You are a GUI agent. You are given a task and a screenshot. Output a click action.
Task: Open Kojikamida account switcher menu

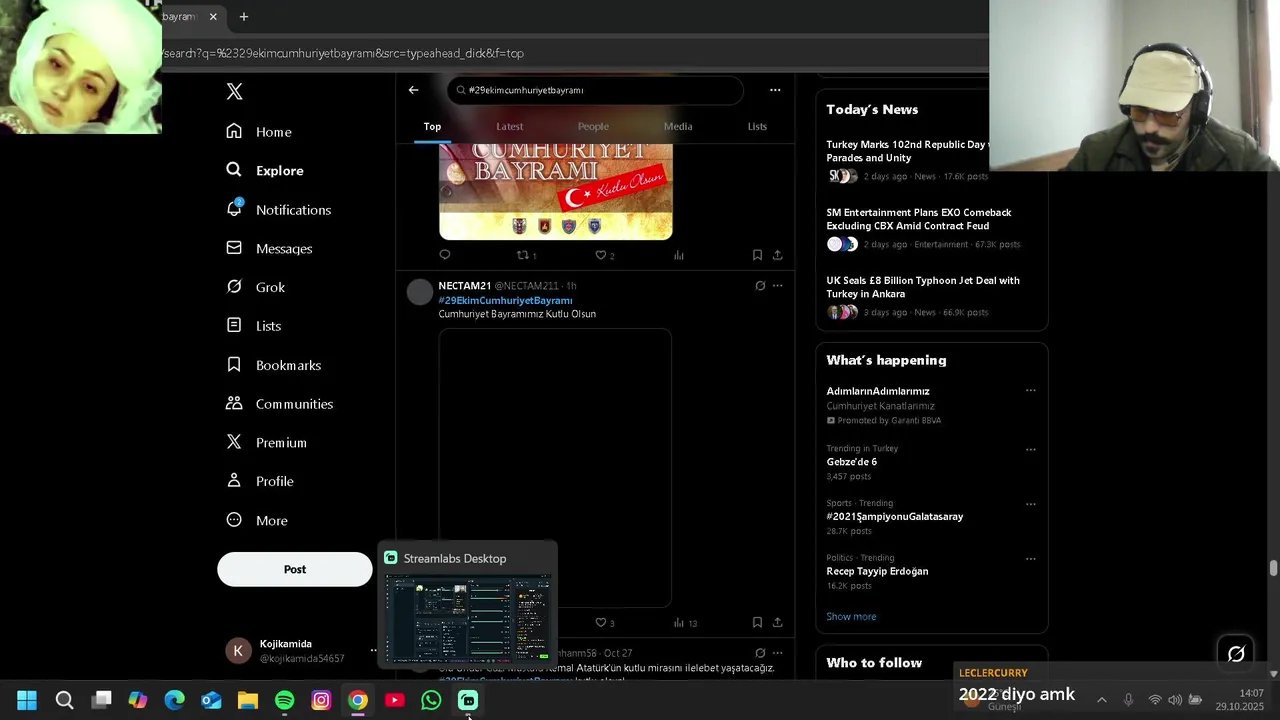pyautogui.click(x=298, y=651)
